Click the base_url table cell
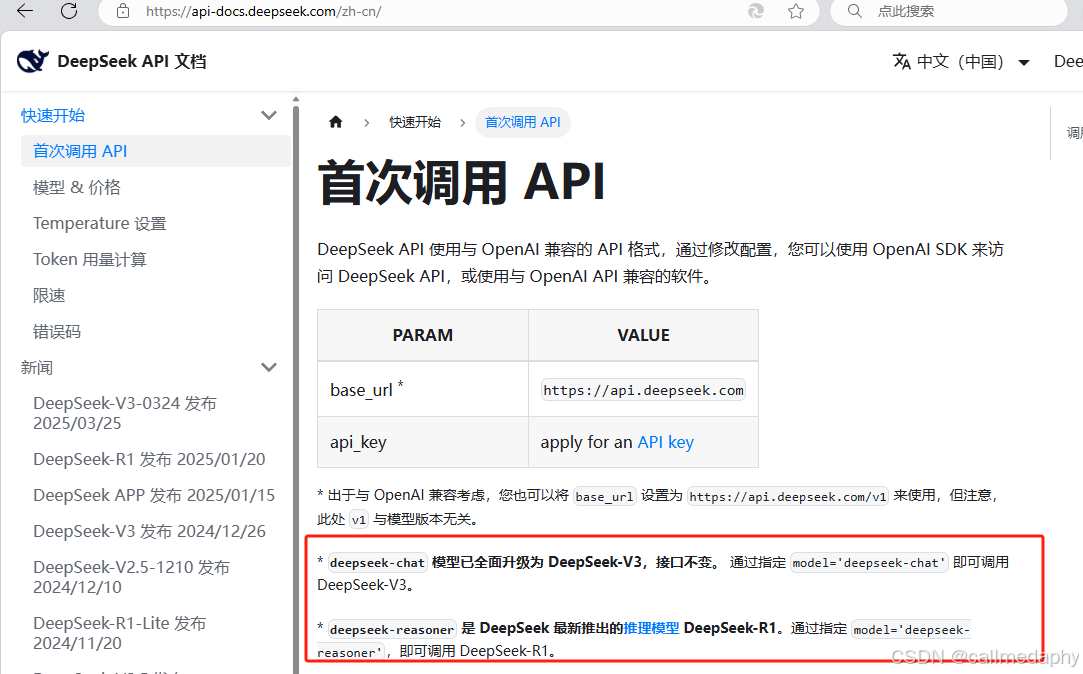The image size is (1083, 674). [423, 389]
